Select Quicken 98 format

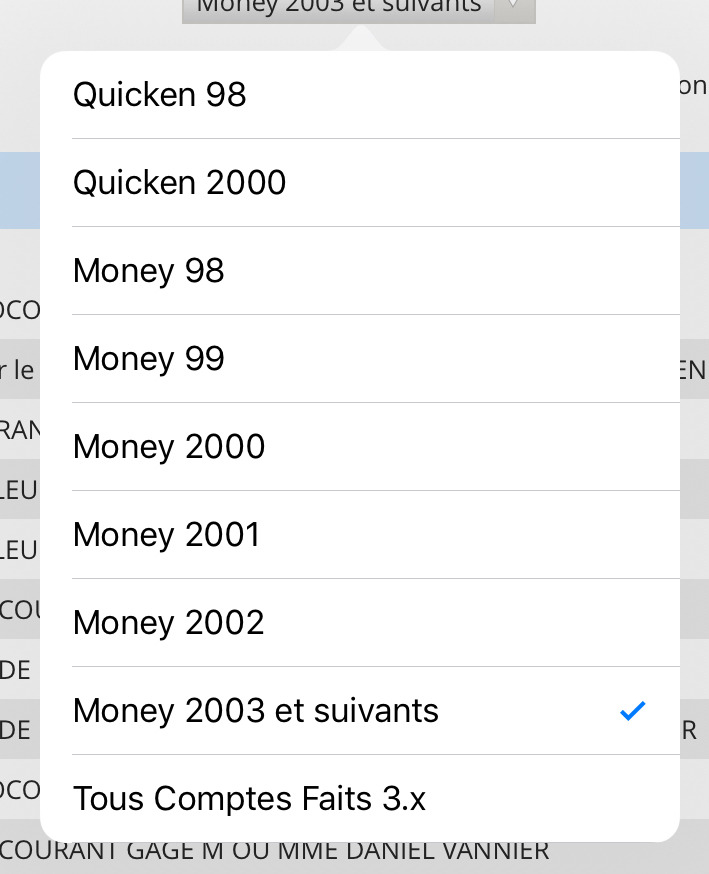tap(160, 95)
